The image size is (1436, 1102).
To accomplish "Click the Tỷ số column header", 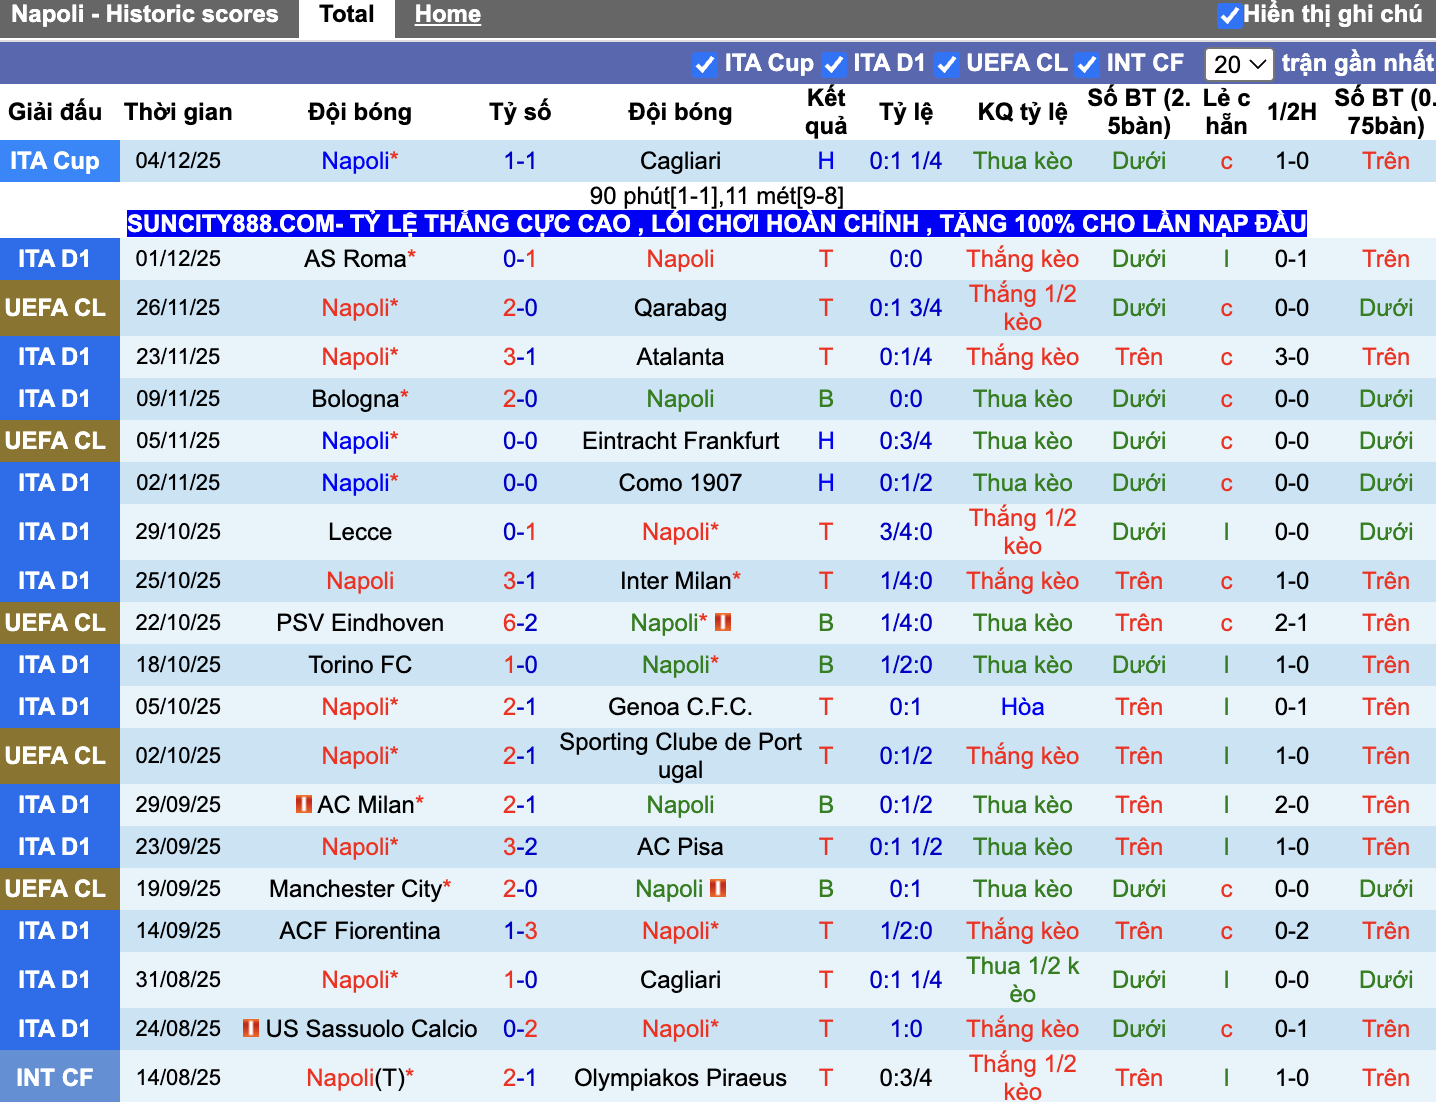I will [x=520, y=112].
